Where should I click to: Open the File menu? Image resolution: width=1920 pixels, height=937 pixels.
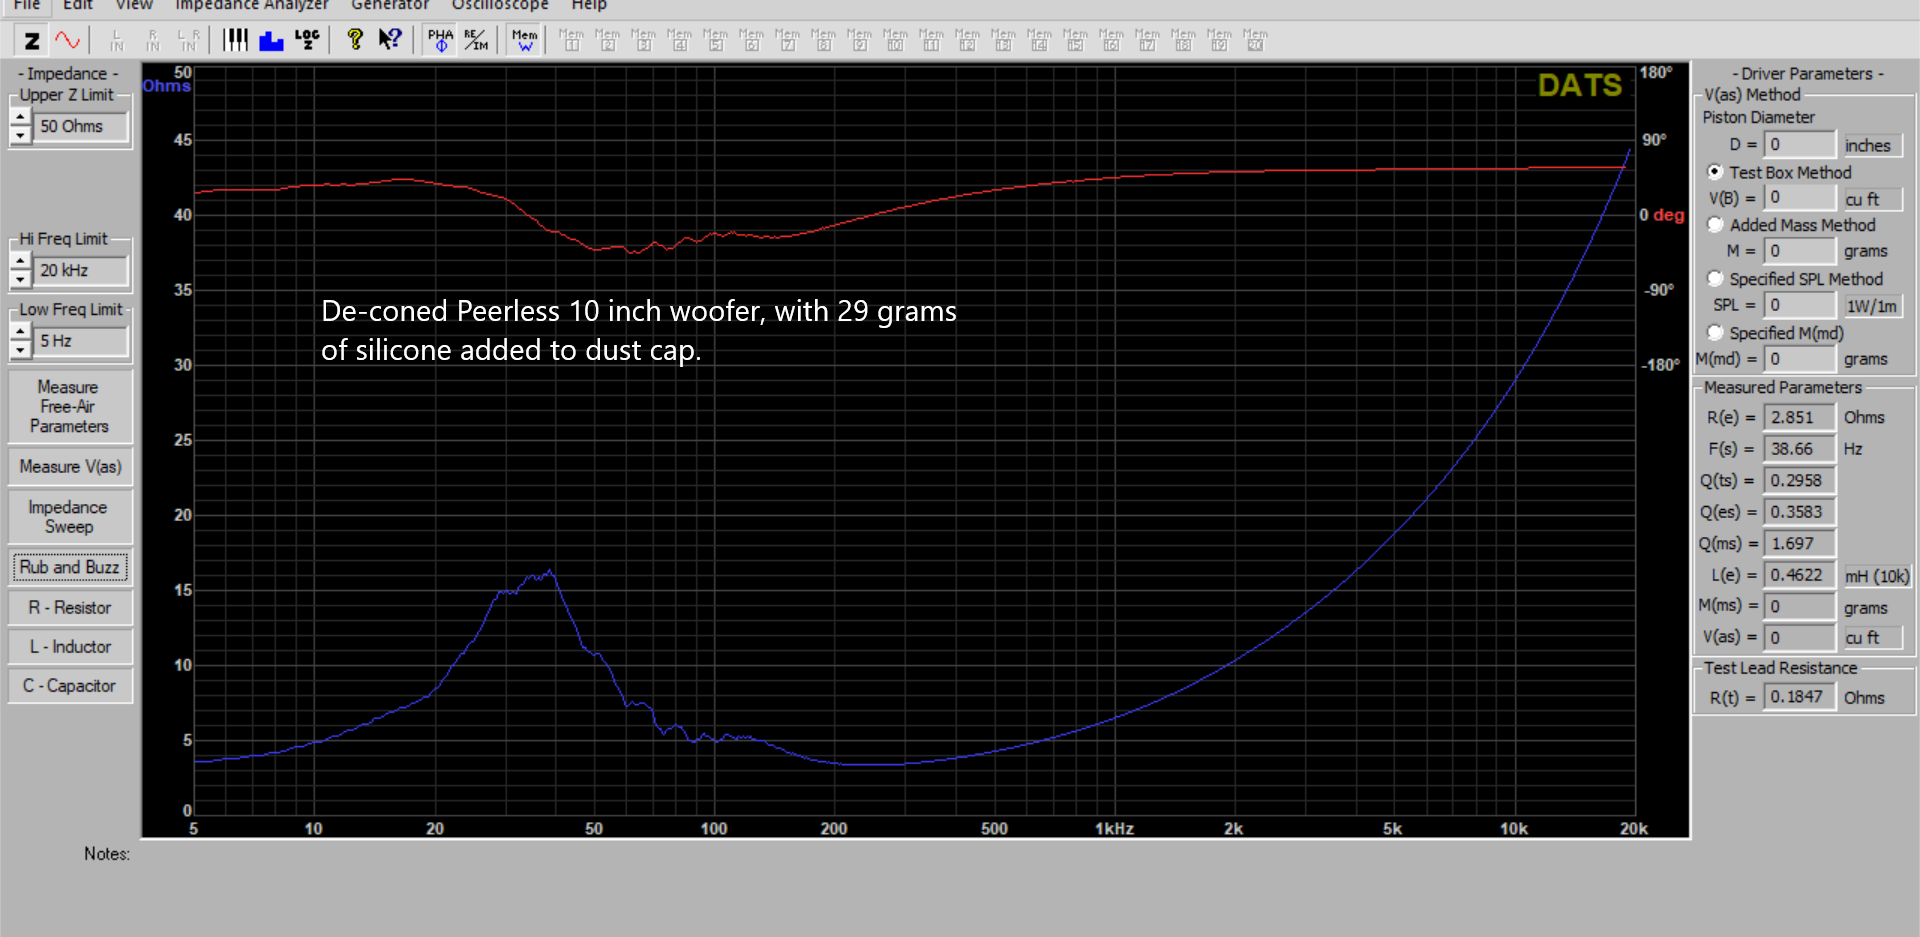pyautogui.click(x=27, y=5)
